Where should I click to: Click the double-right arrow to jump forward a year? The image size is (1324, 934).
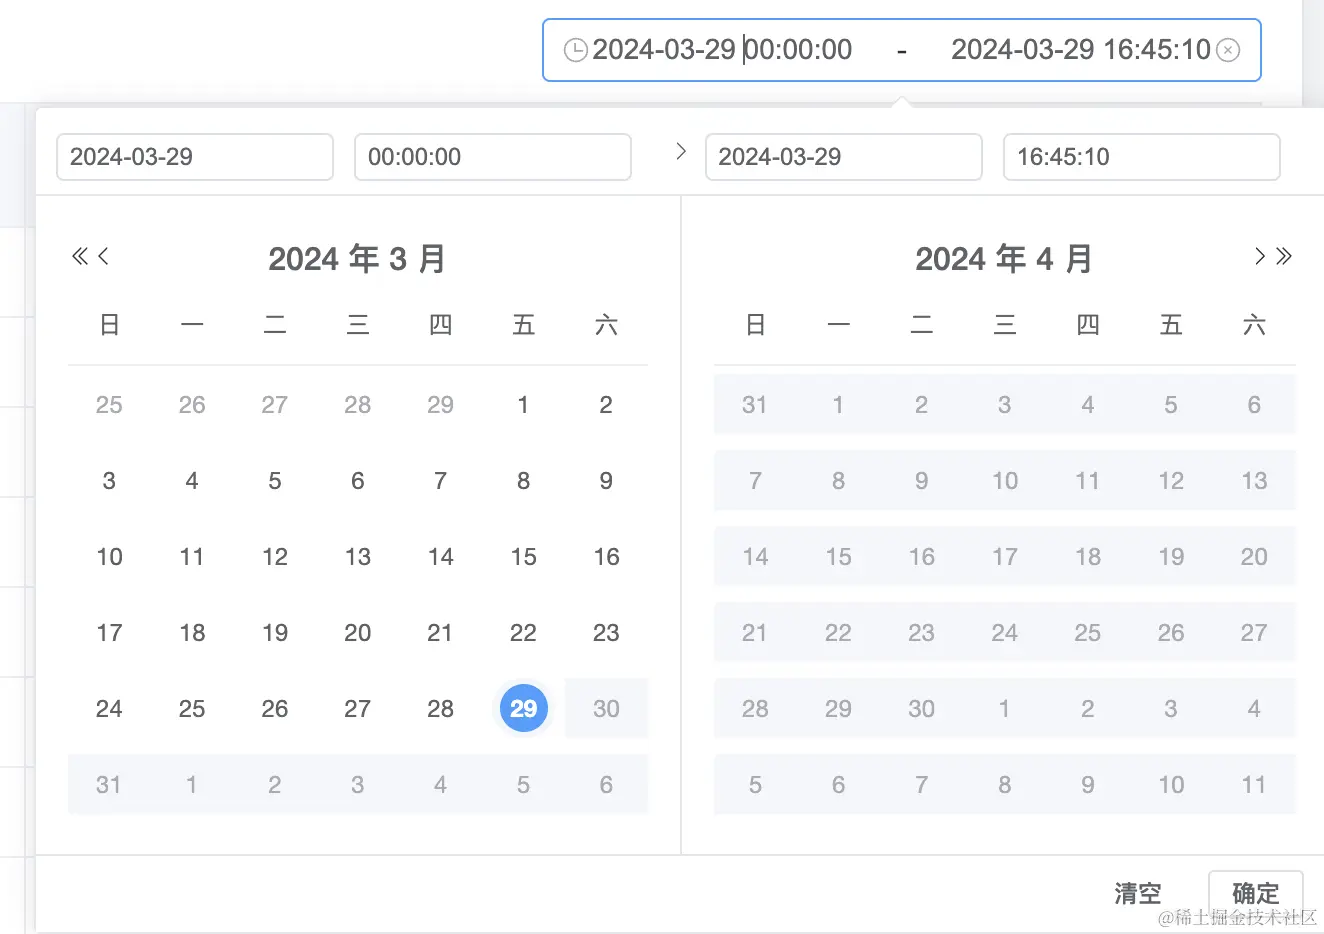point(1283,256)
